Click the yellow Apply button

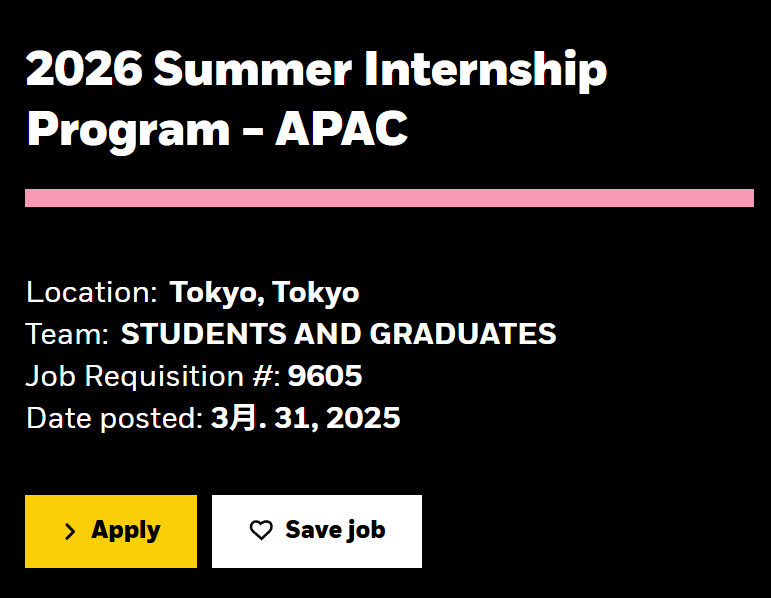[111, 531]
